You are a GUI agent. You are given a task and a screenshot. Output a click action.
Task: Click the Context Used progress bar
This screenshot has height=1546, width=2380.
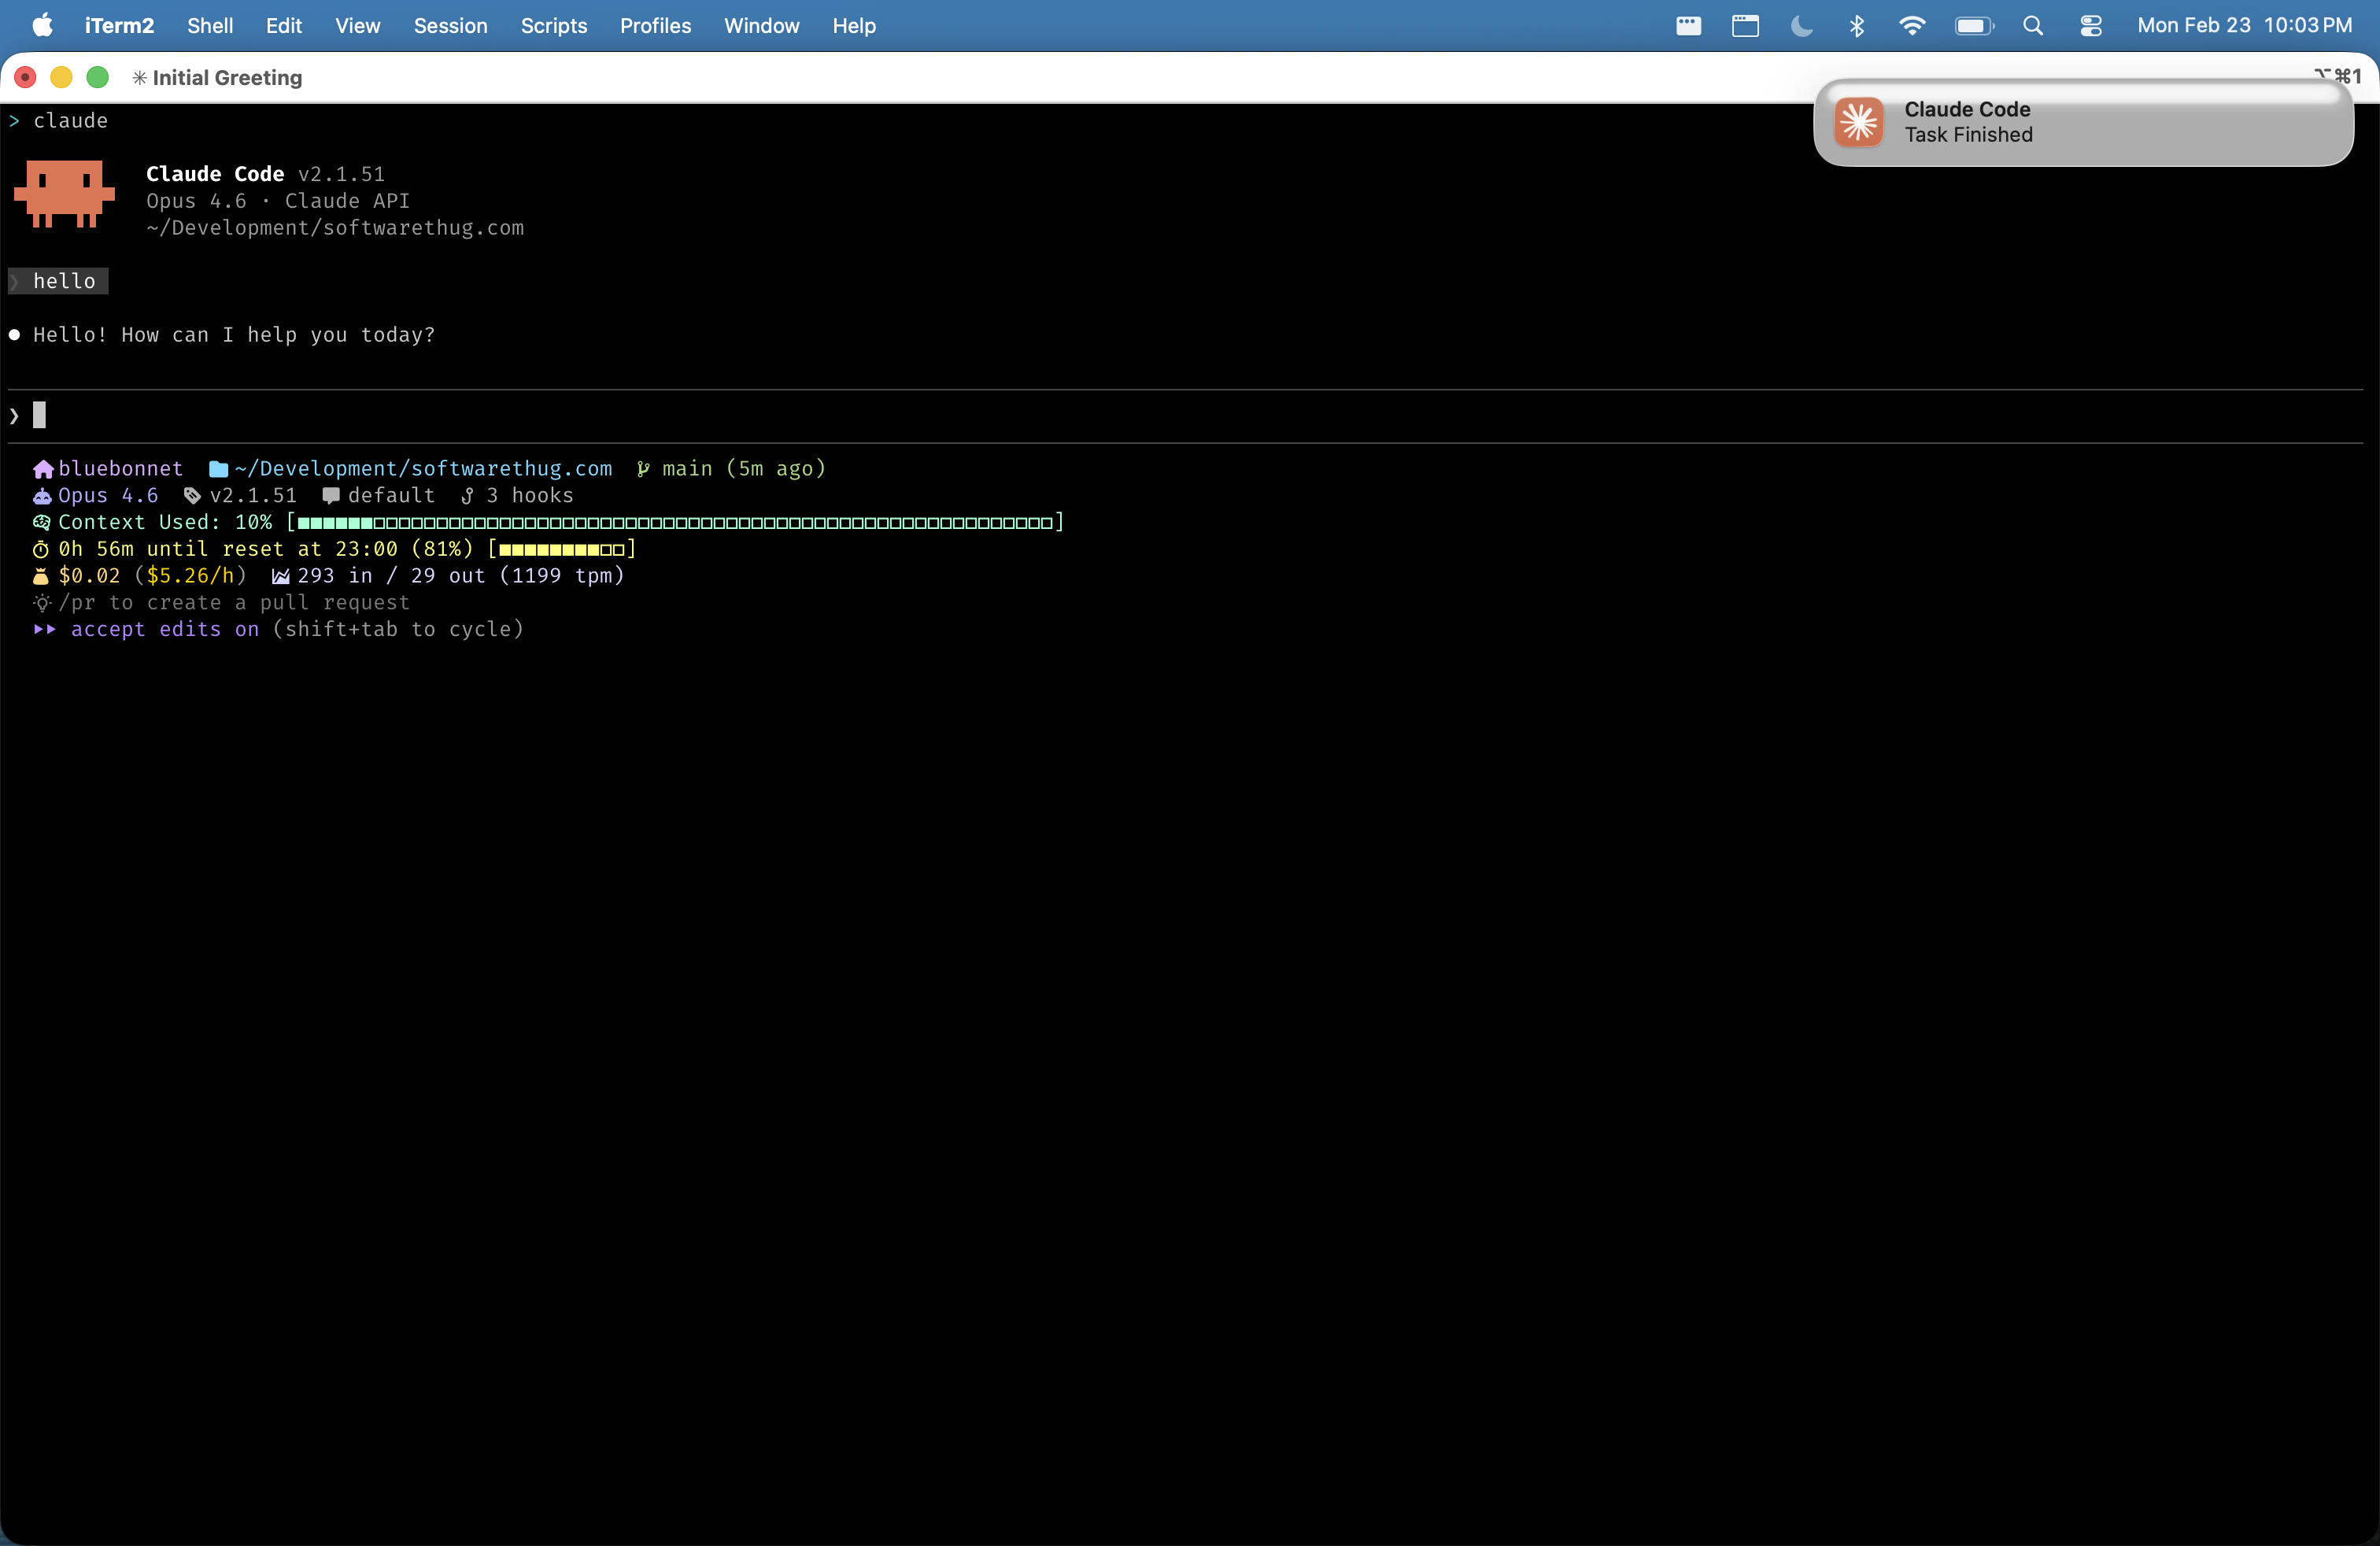(675, 523)
